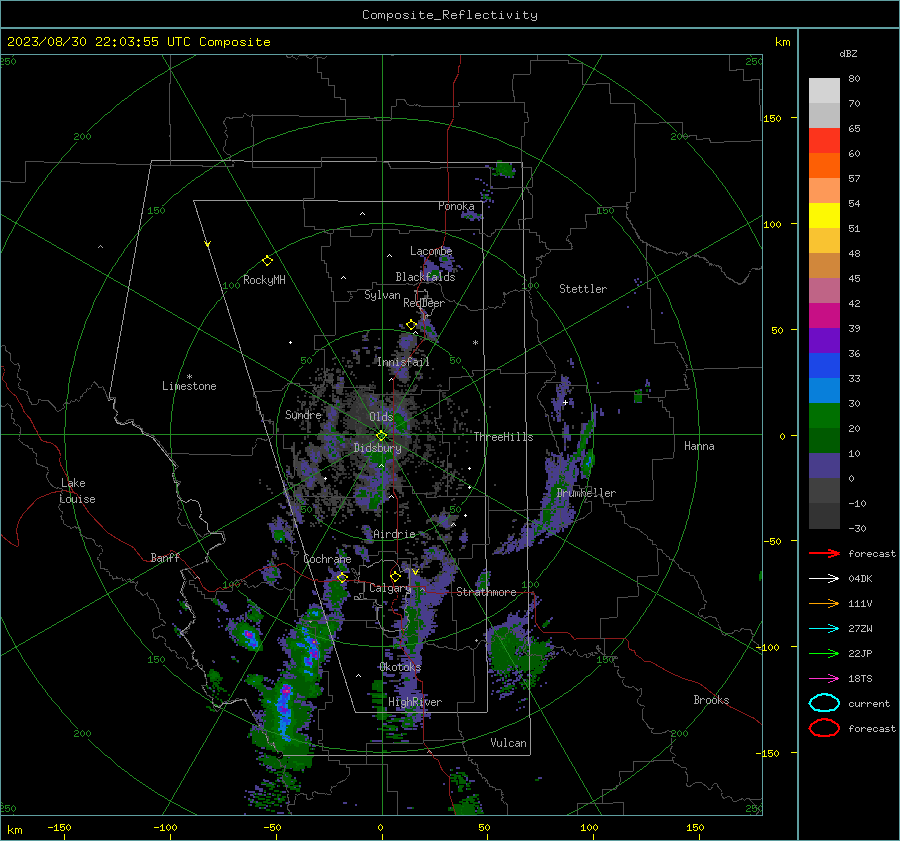Select the light blue 30-33 dBZ swatch
The image size is (900, 841).
[x=824, y=391]
